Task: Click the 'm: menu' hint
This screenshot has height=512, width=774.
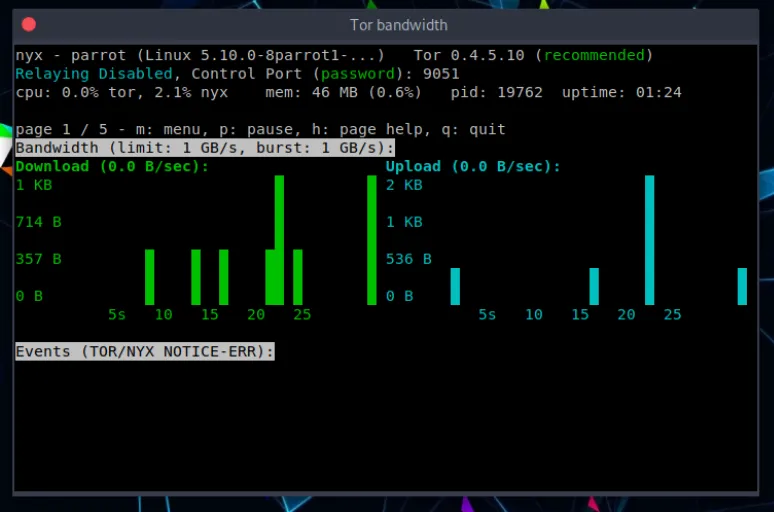Action: coord(168,129)
